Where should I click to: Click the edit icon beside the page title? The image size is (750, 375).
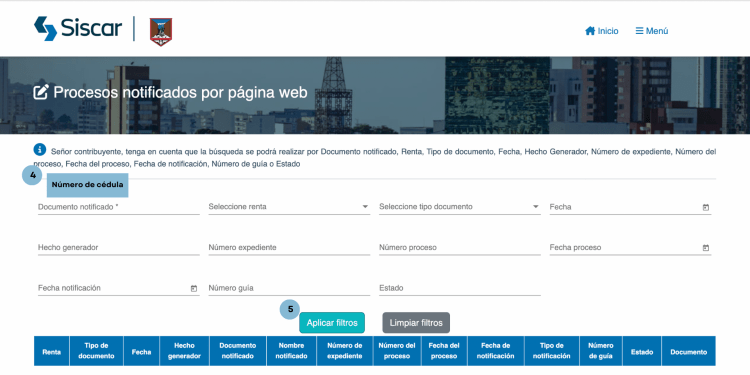[x=41, y=92]
